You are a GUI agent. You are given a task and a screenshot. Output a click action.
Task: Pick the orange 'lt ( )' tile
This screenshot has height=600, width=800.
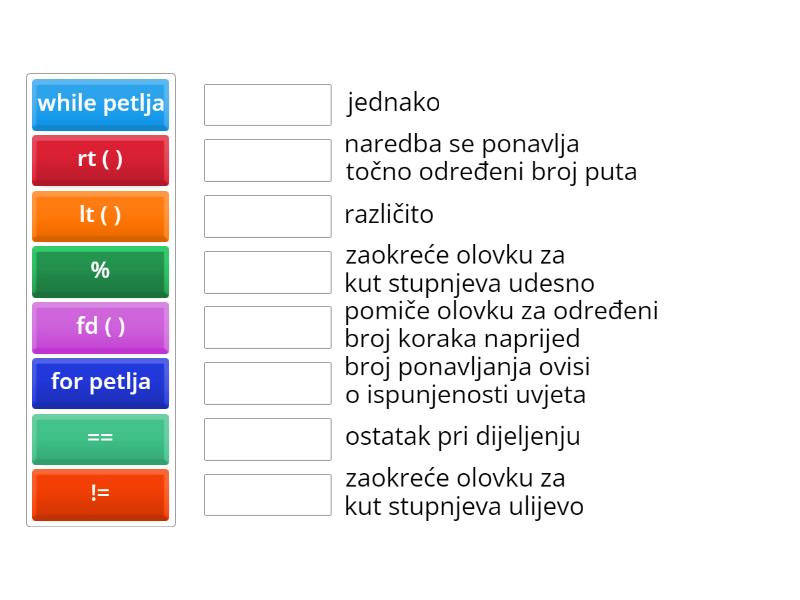coord(100,216)
